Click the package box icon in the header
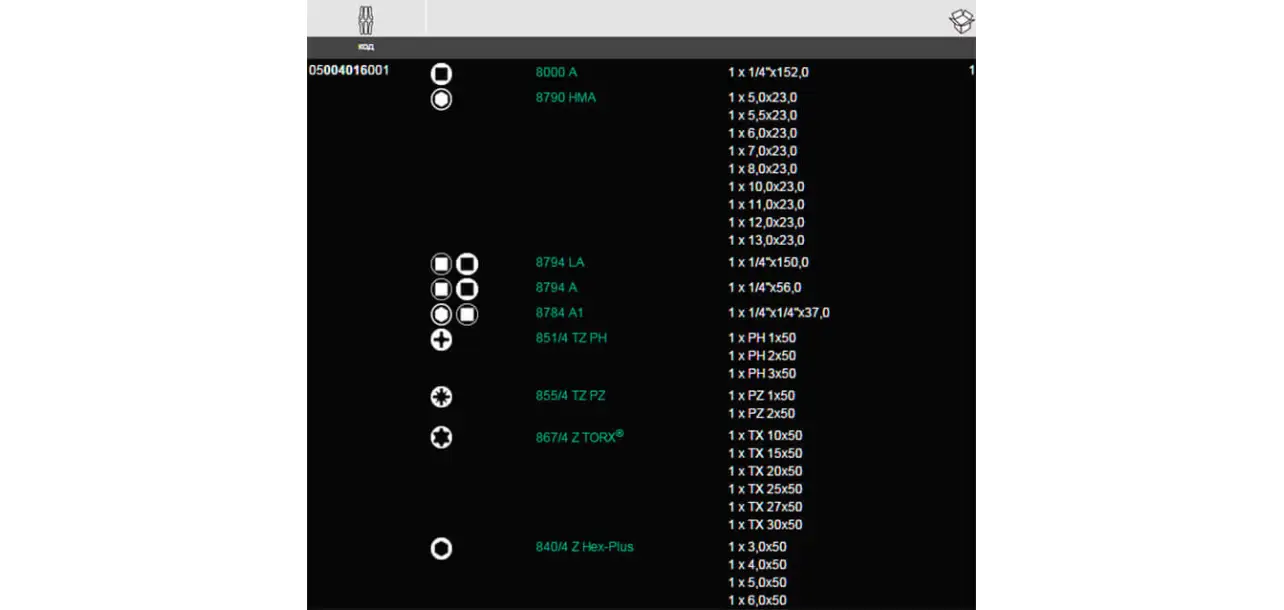 (961, 21)
